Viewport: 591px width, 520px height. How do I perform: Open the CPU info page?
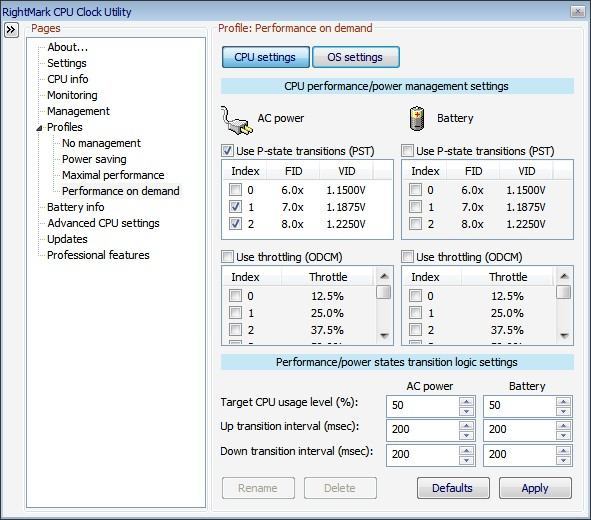coord(68,79)
